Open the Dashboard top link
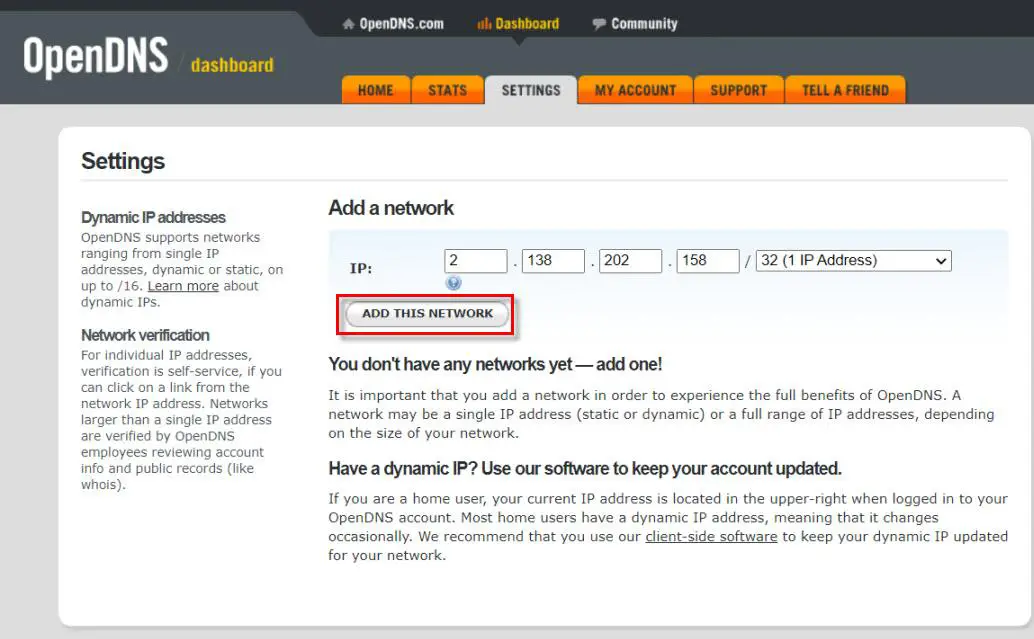 tap(527, 24)
